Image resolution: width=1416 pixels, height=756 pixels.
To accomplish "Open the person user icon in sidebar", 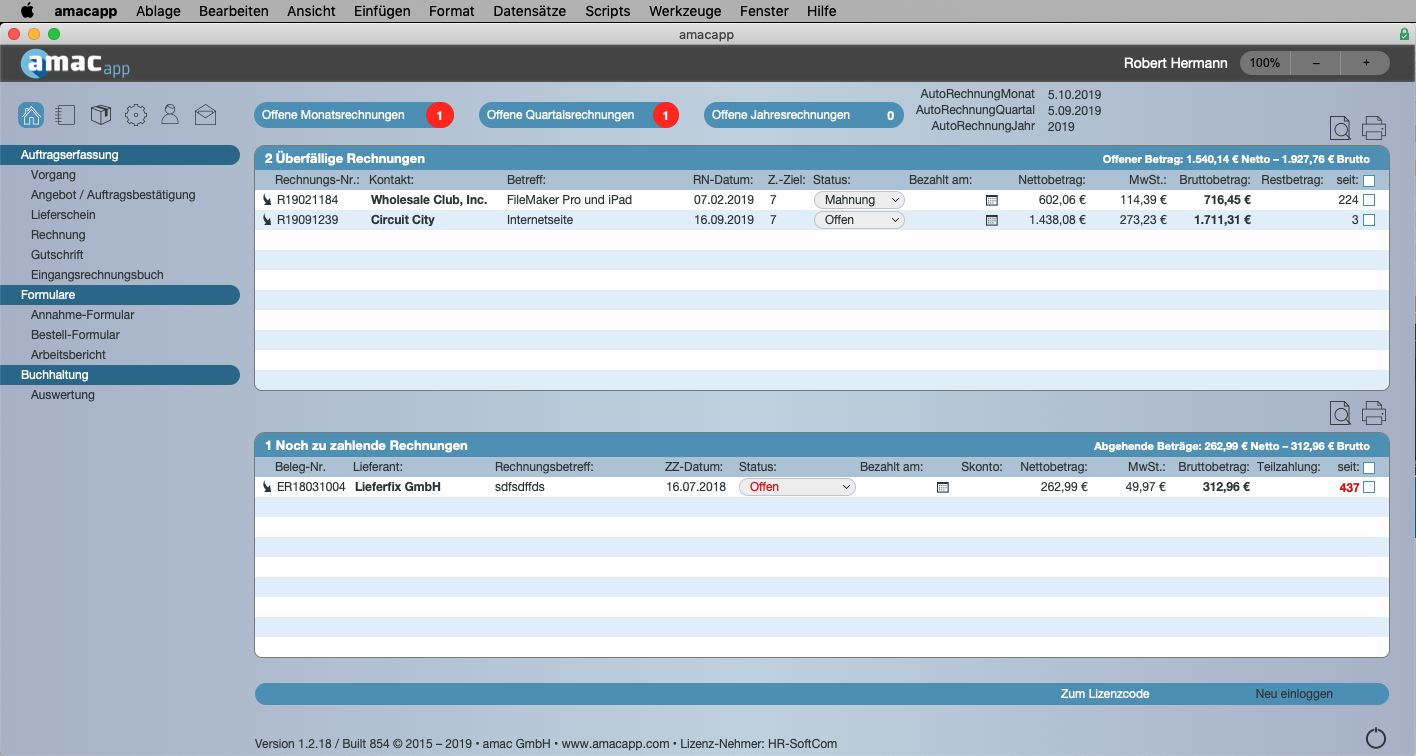I will click(x=170, y=114).
